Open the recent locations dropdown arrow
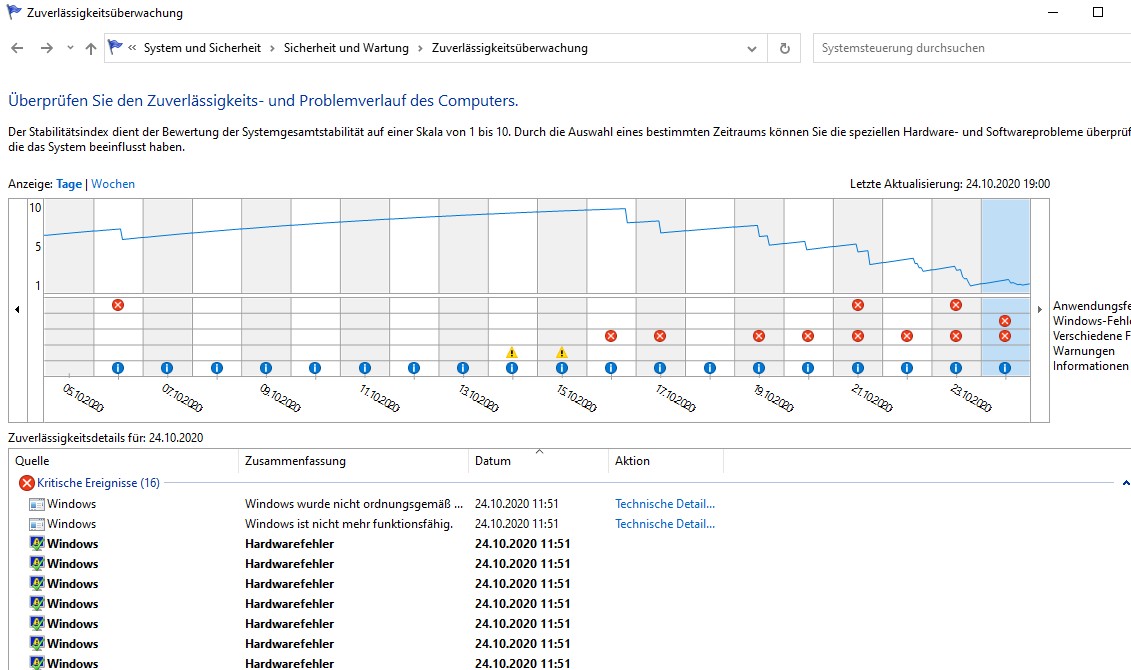The image size is (1131, 670). pos(70,48)
